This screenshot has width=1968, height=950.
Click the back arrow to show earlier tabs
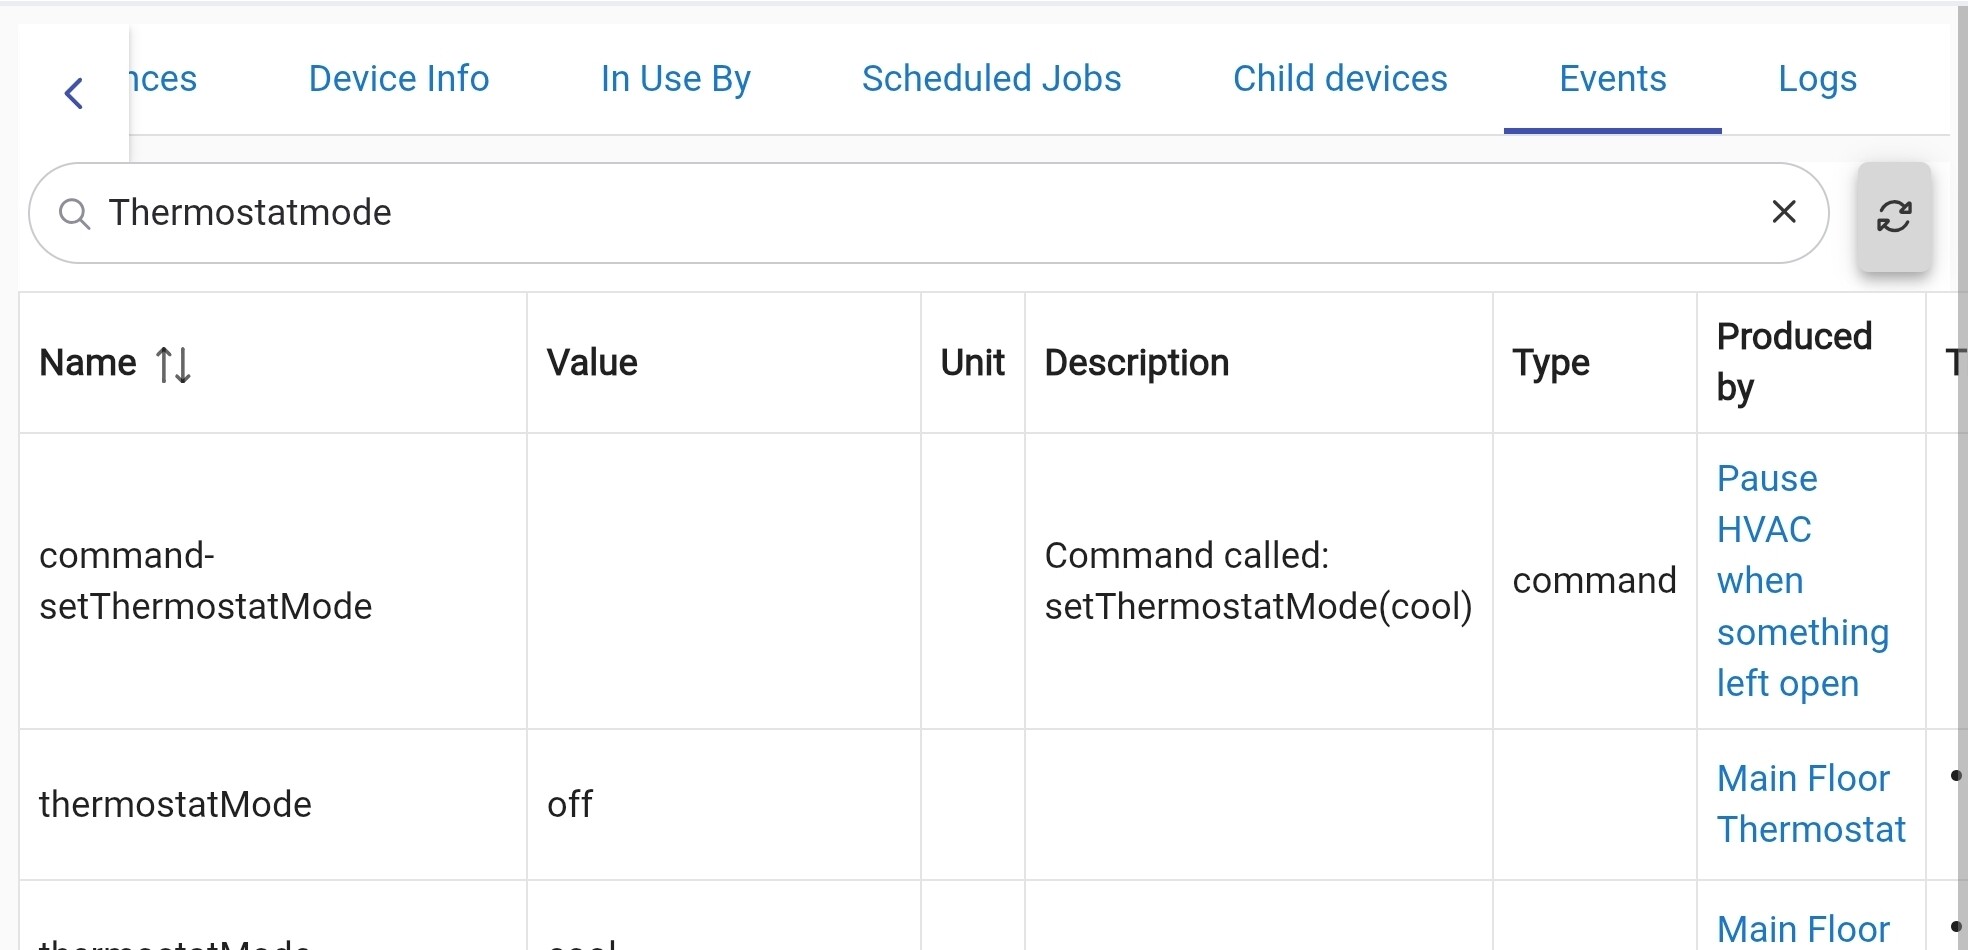coord(73,93)
